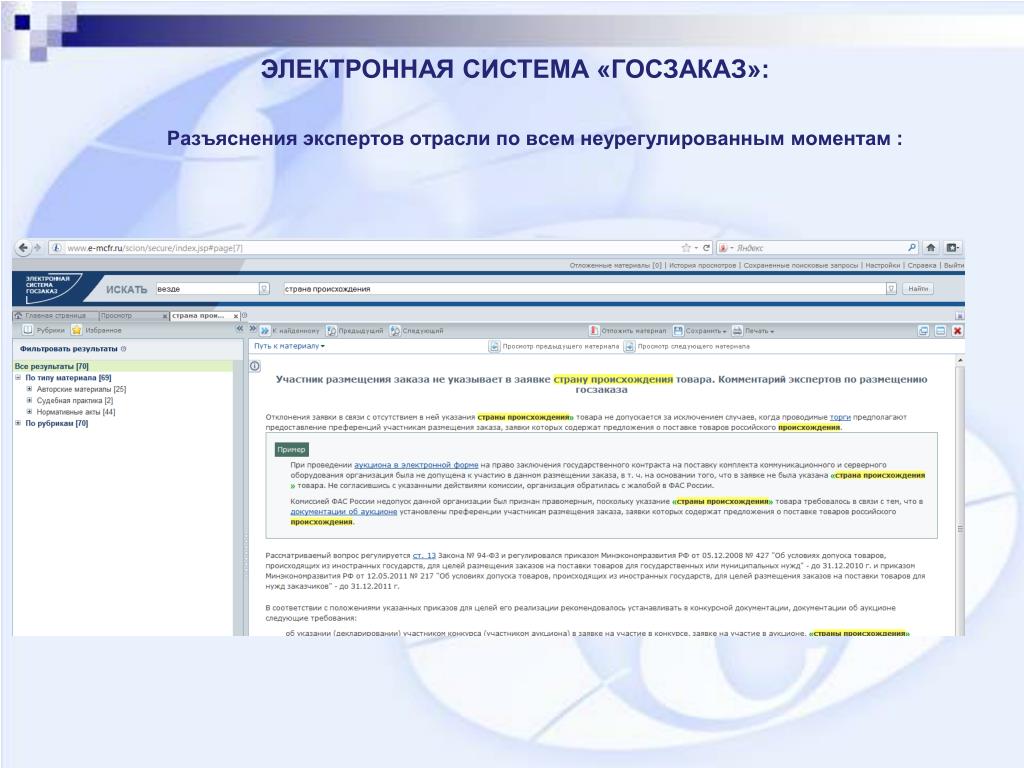Click the Яндекс browser search field
1024x768 pixels.
[x=820, y=248]
